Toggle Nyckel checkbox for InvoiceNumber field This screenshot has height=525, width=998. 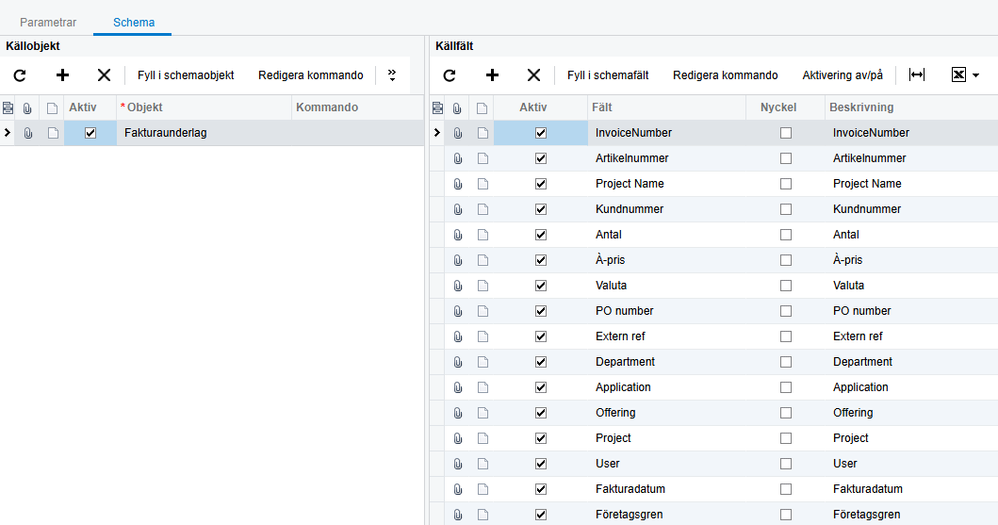(786, 133)
